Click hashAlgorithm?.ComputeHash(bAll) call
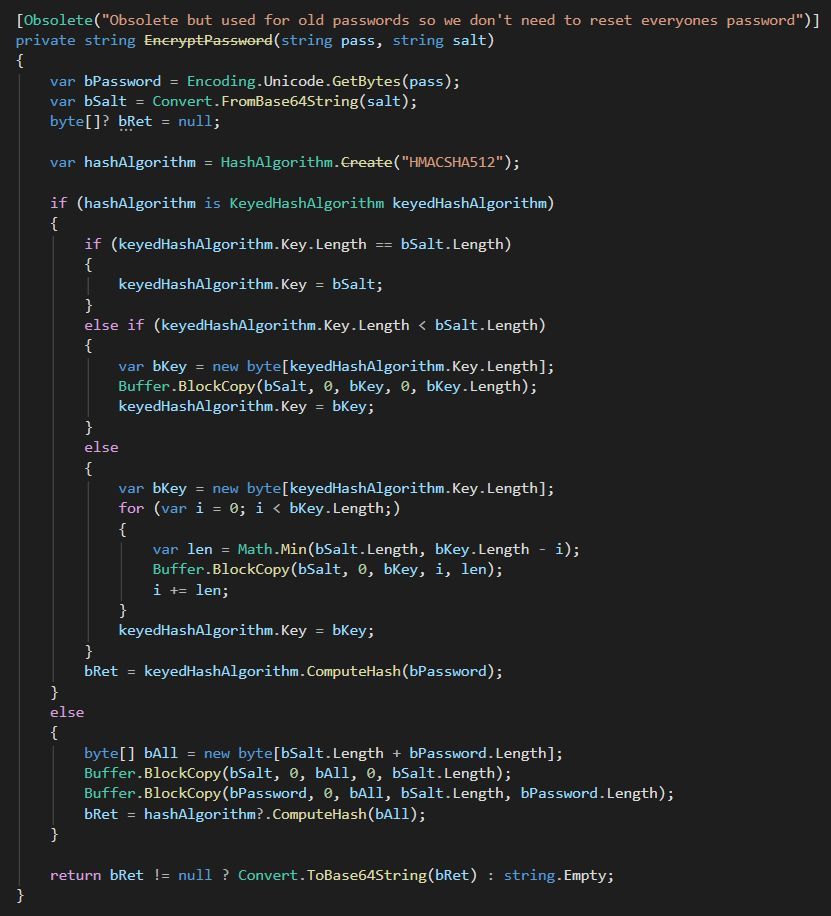Image resolution: width=831 pixels, height=916 pixels. pyautogui.click(x=281, y=814)
